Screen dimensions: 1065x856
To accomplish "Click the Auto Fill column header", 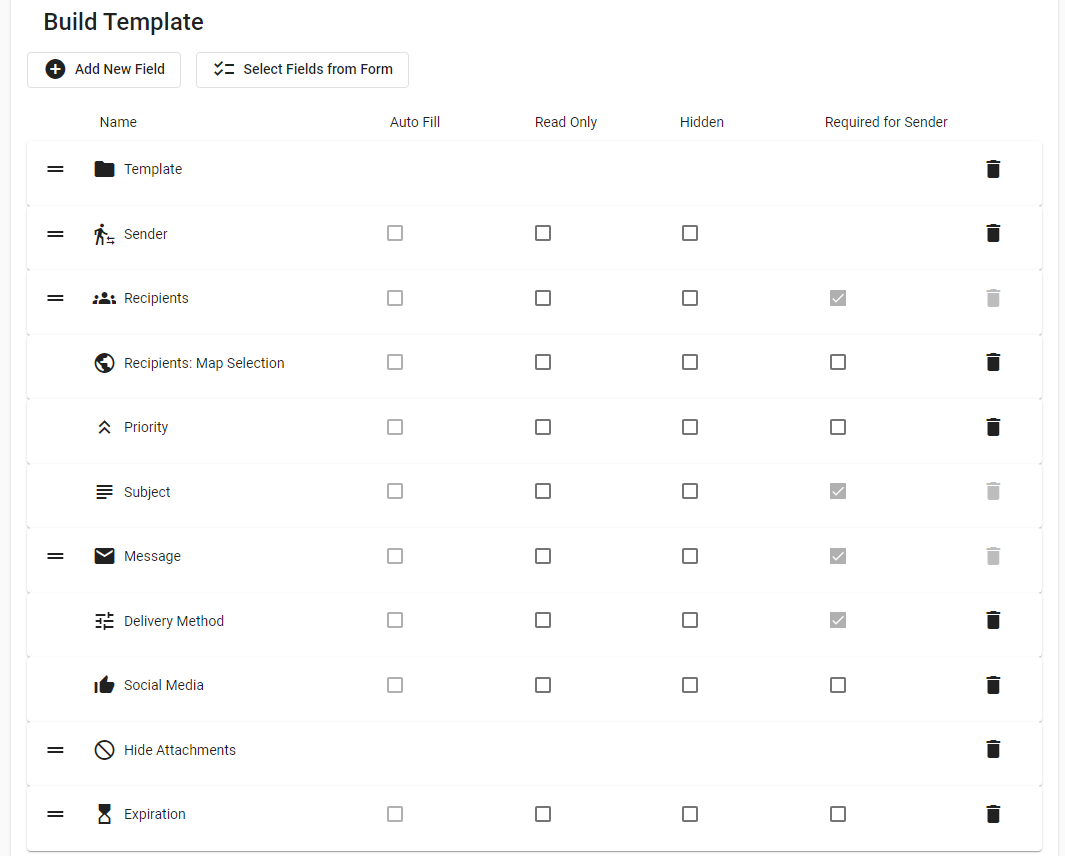I will pyautogui.click(x=414, y=122).
